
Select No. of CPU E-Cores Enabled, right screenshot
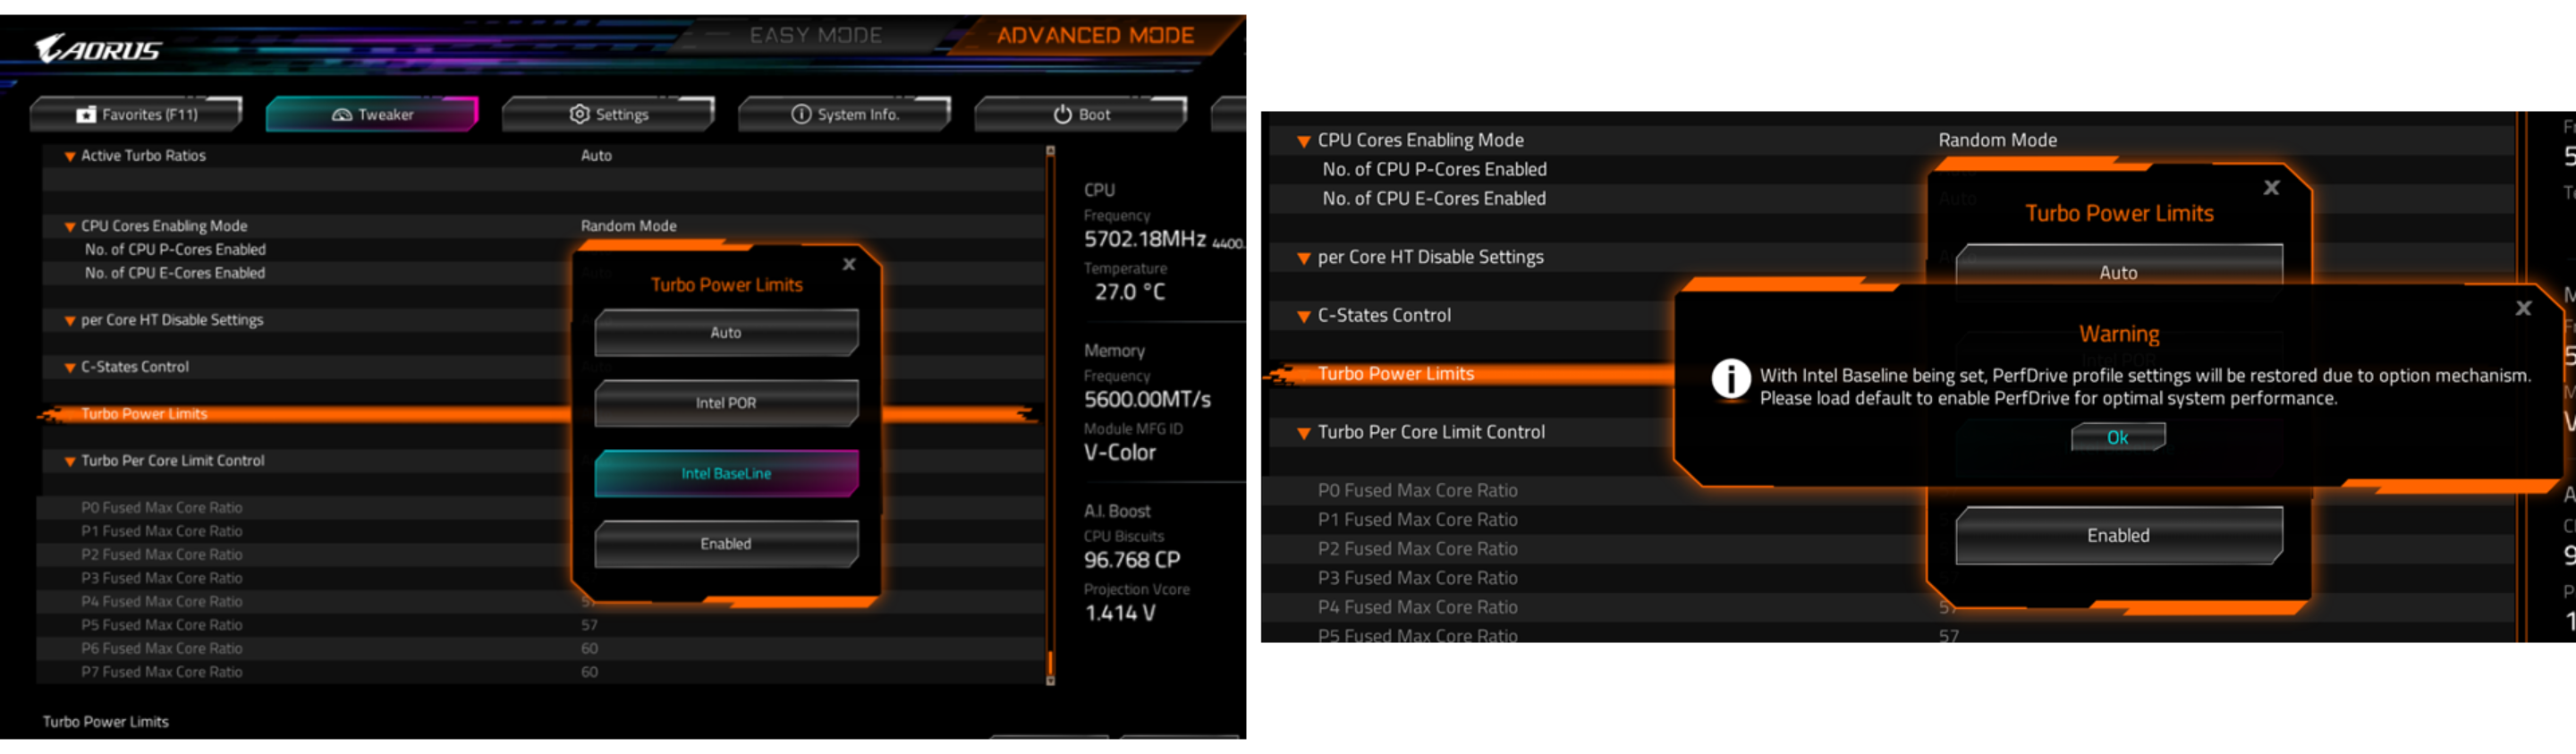1434,198
